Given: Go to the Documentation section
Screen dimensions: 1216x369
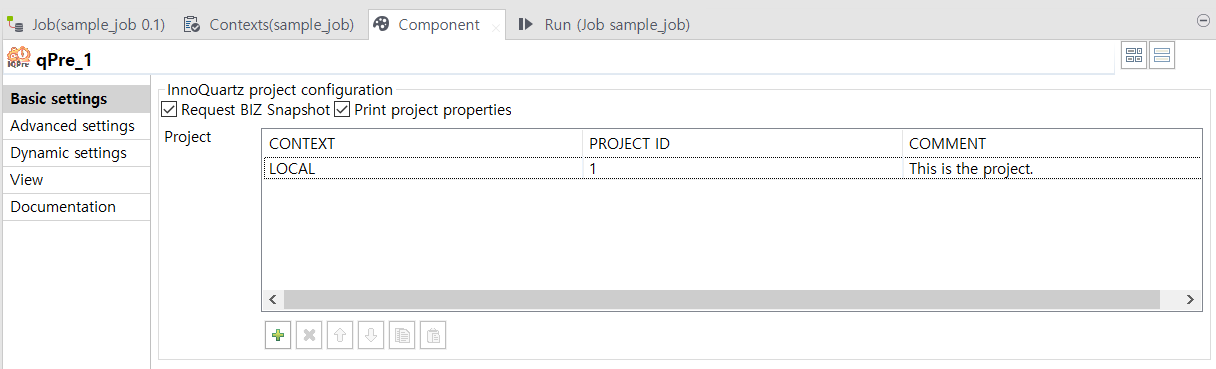Looking at the screenshot, I should coord(76,207).
